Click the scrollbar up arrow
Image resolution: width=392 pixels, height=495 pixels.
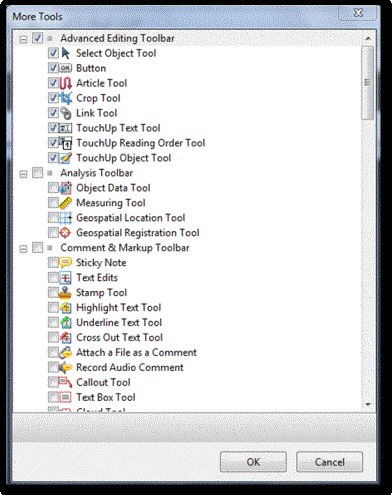[x=368, y=38]
